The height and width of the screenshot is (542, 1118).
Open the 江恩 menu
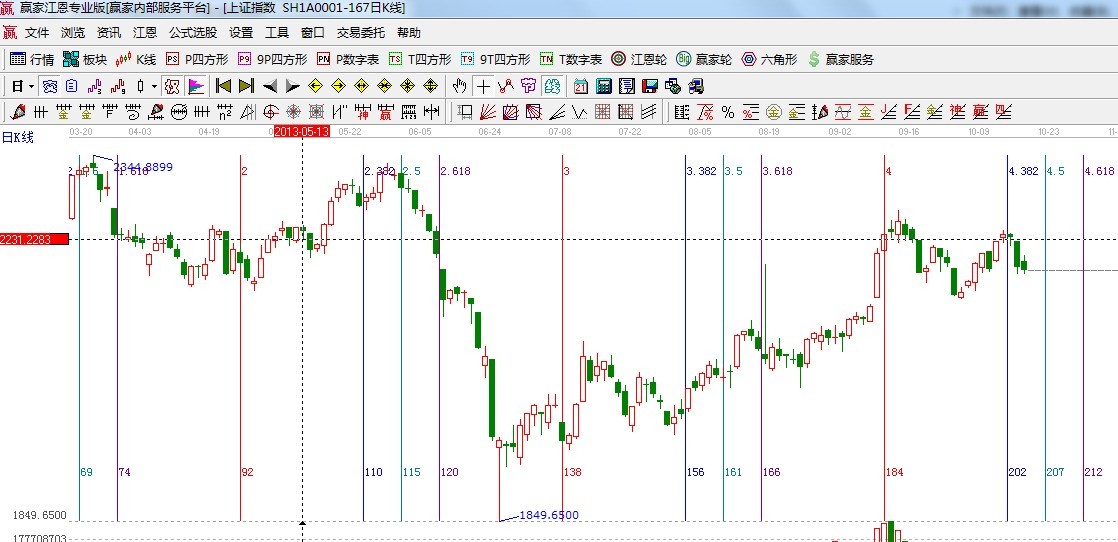145,33
